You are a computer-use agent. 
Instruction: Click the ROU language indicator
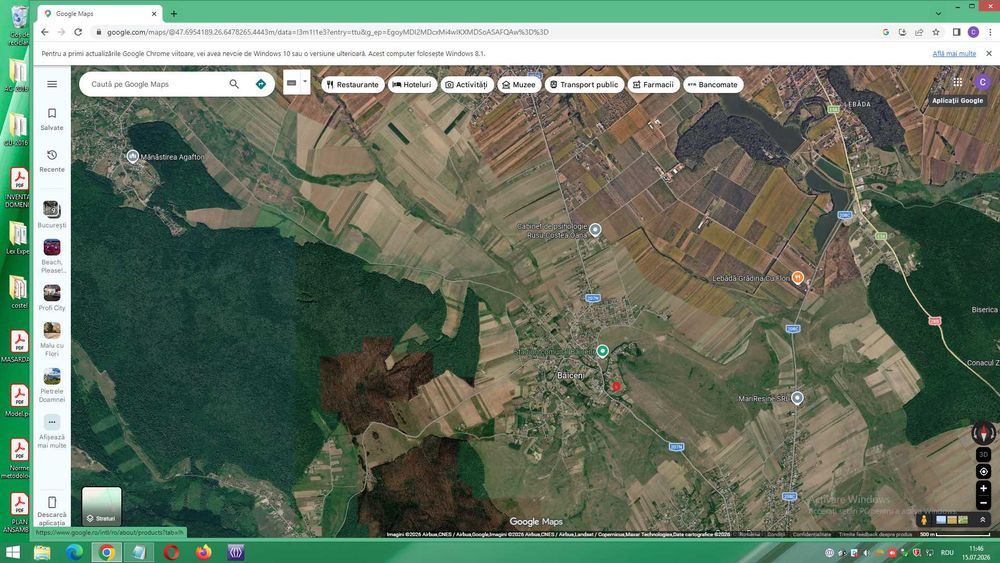(x=947, y=553)
